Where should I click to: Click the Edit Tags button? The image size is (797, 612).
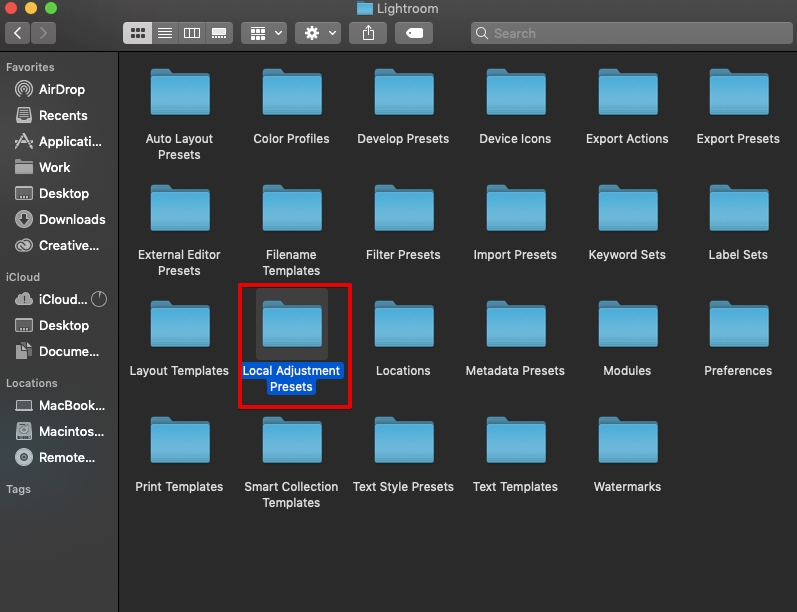[414, 33]
